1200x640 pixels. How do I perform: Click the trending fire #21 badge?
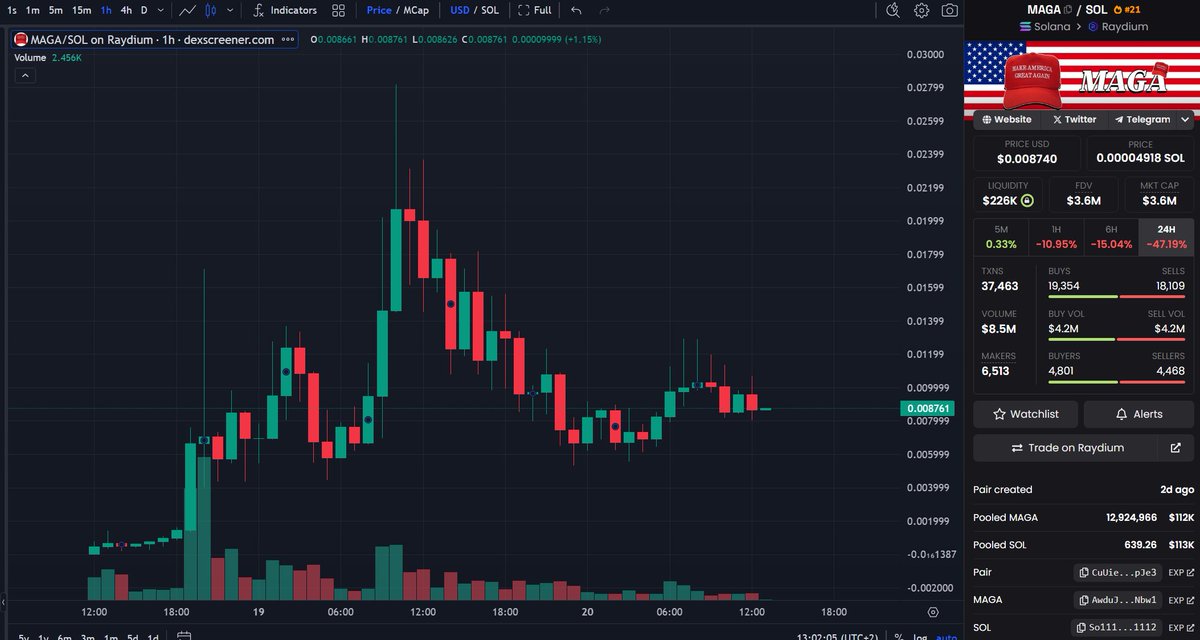click(1125, 9)
